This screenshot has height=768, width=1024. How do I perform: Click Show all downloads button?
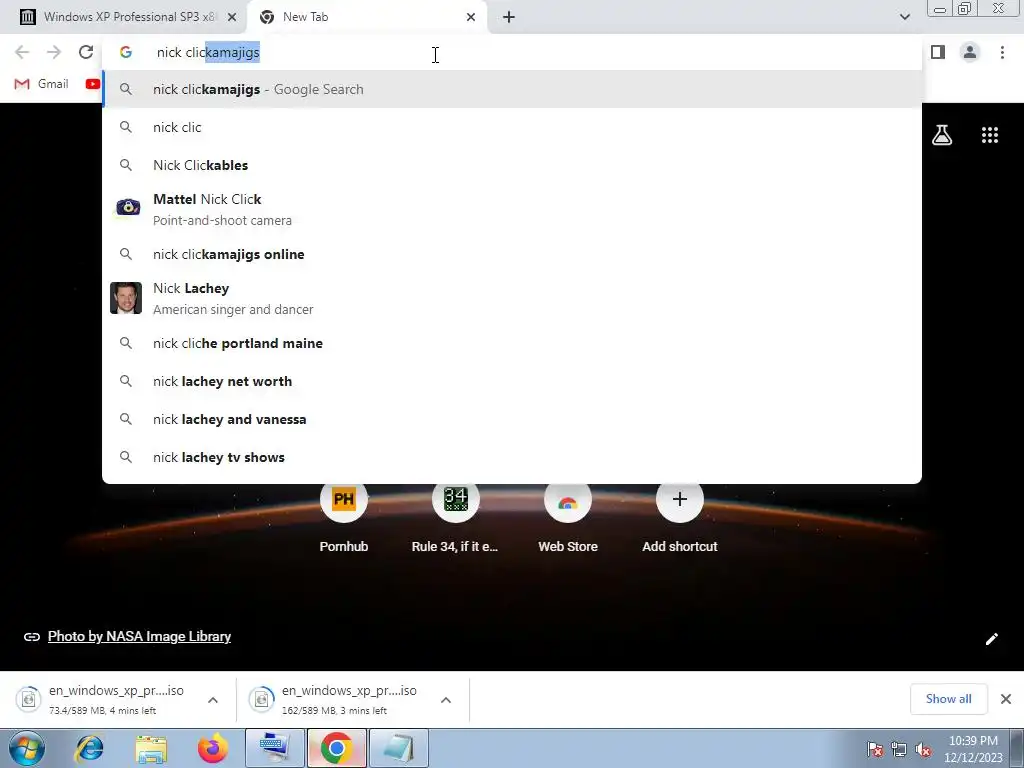948,699
